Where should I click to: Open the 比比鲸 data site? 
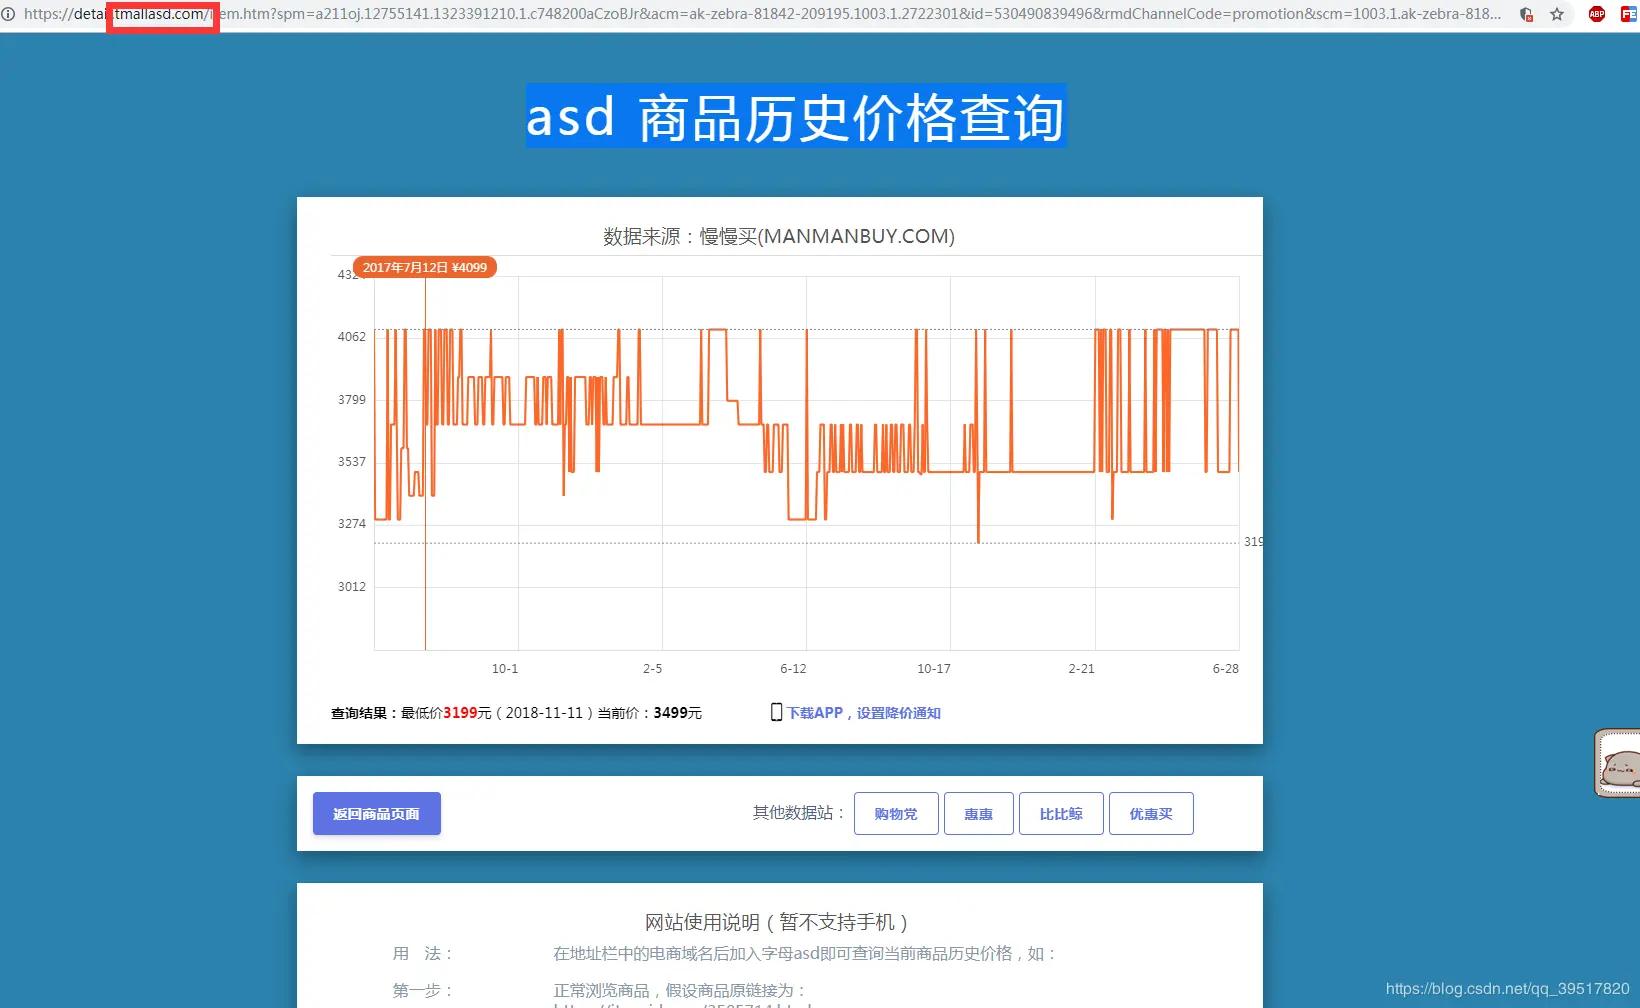point(1060,813)
